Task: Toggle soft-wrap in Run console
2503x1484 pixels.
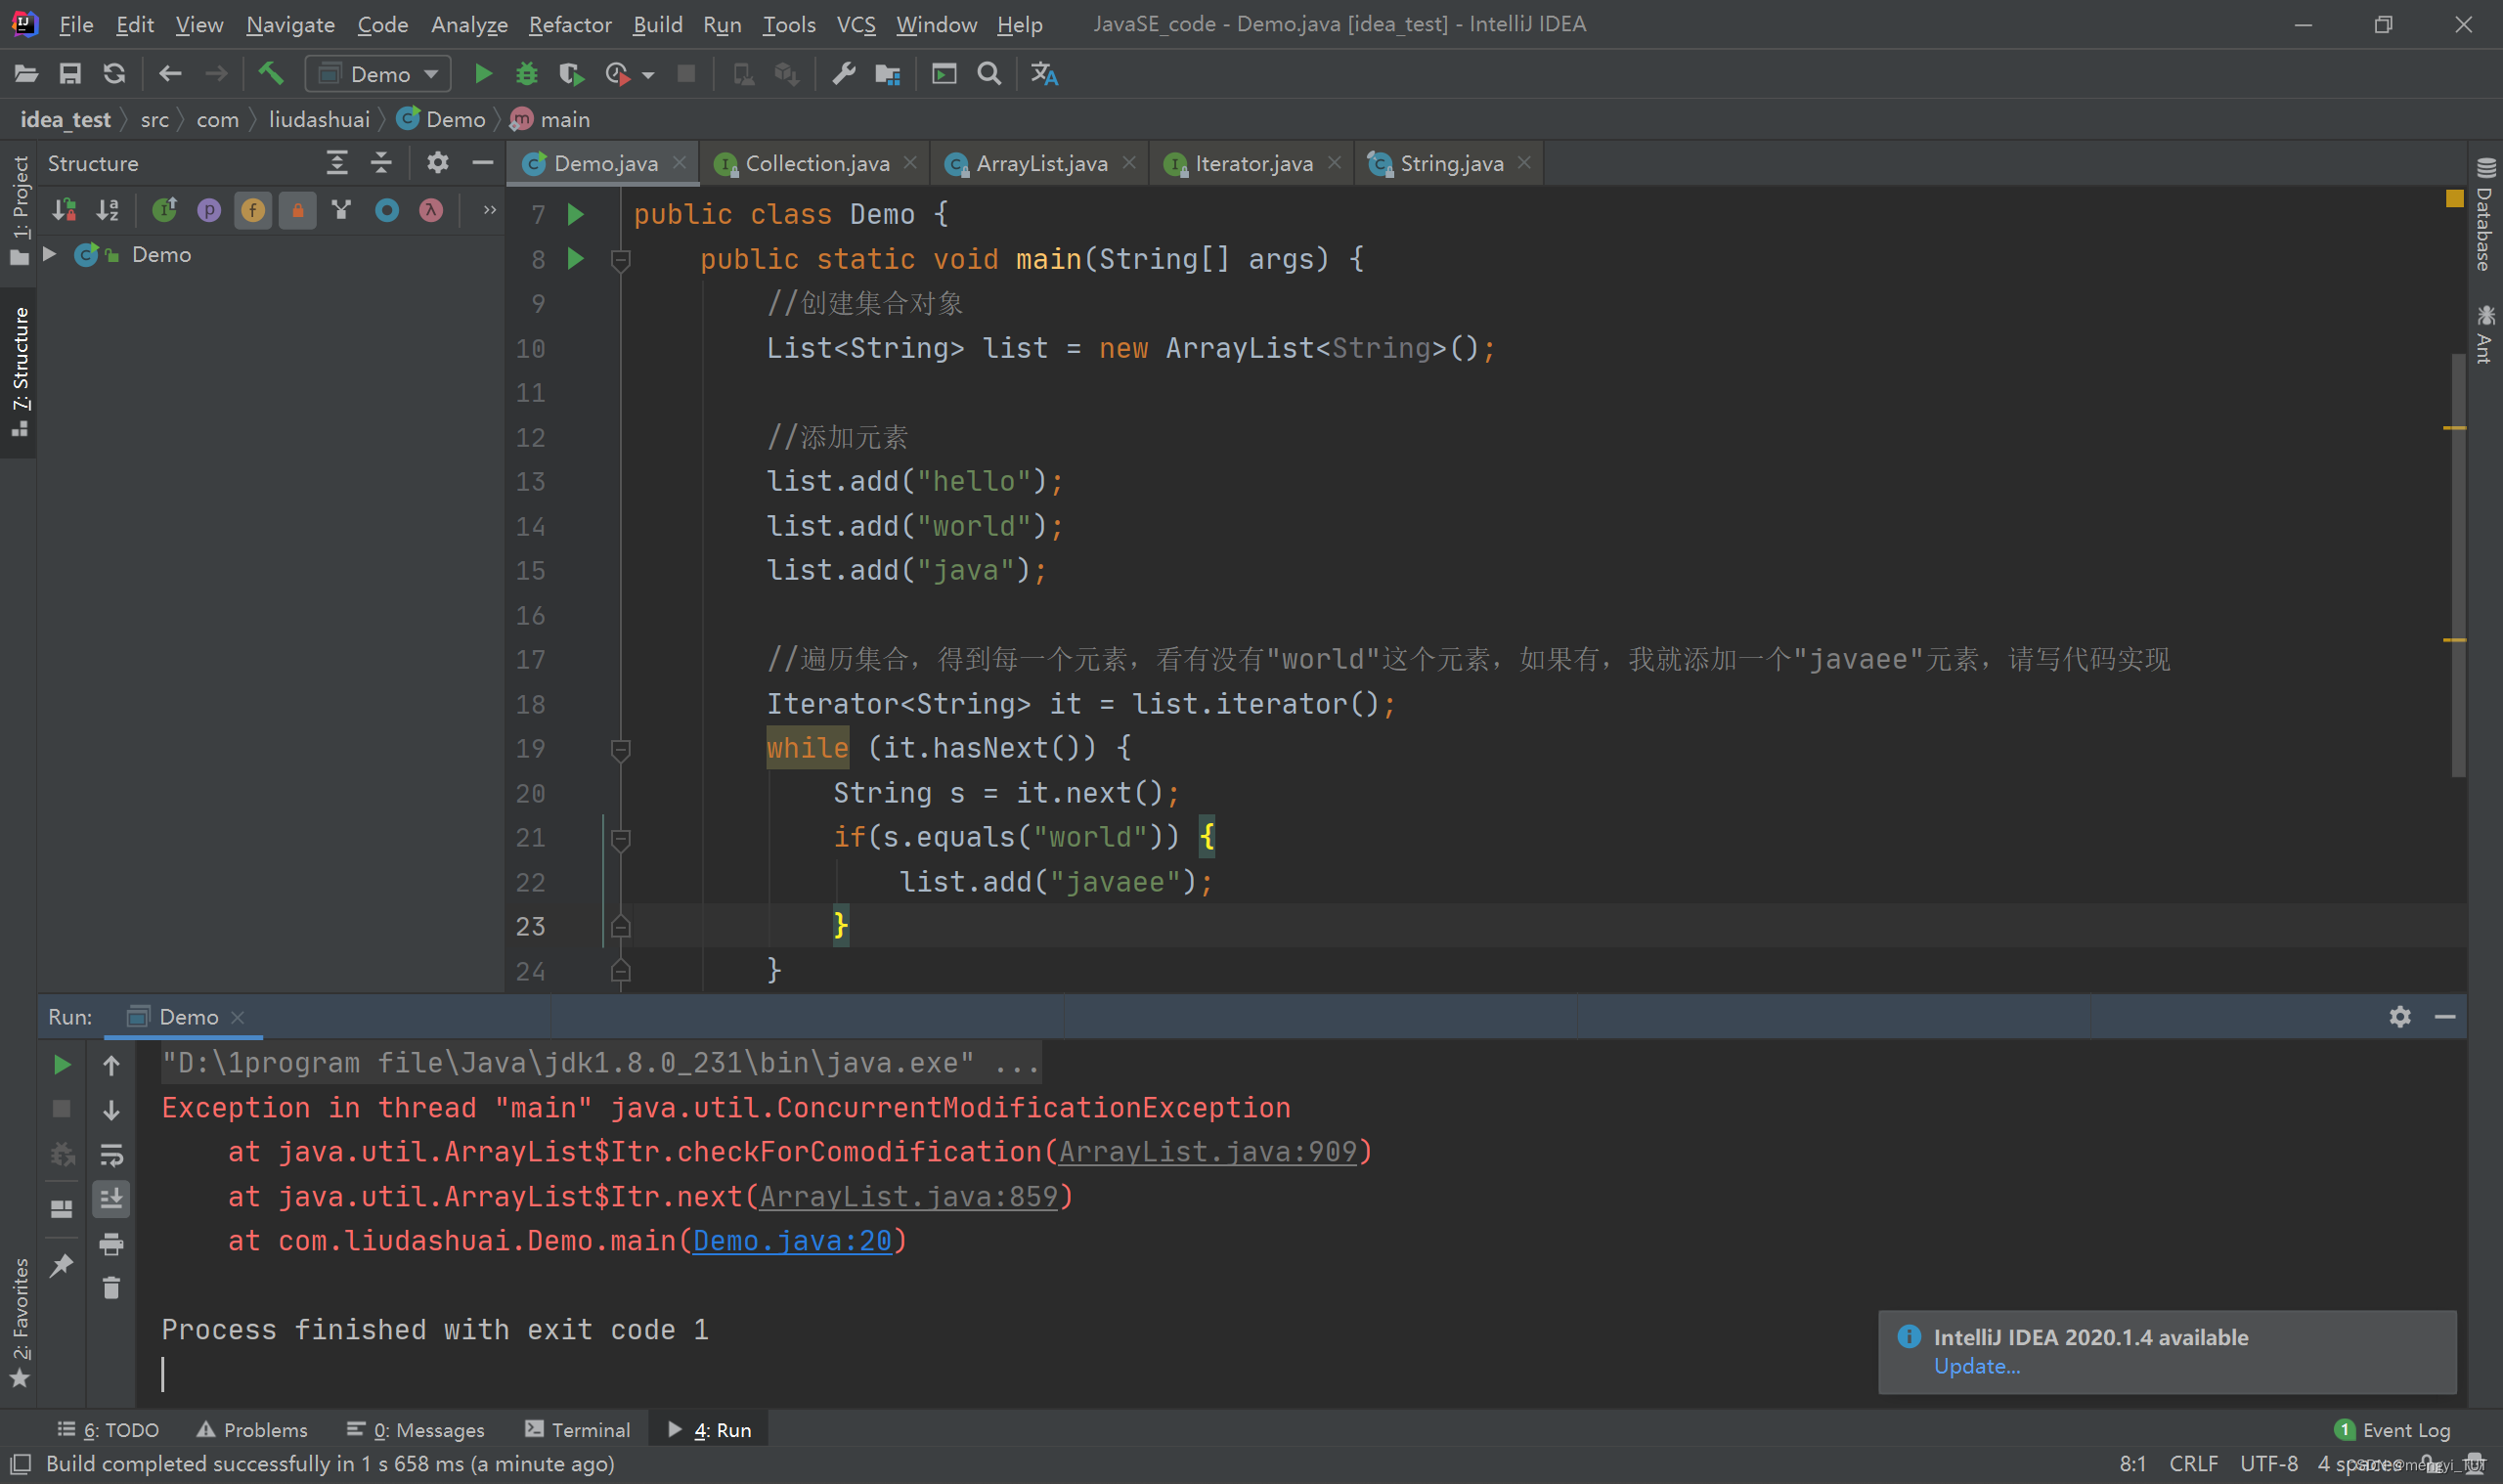Action: tap(111, 1155)
